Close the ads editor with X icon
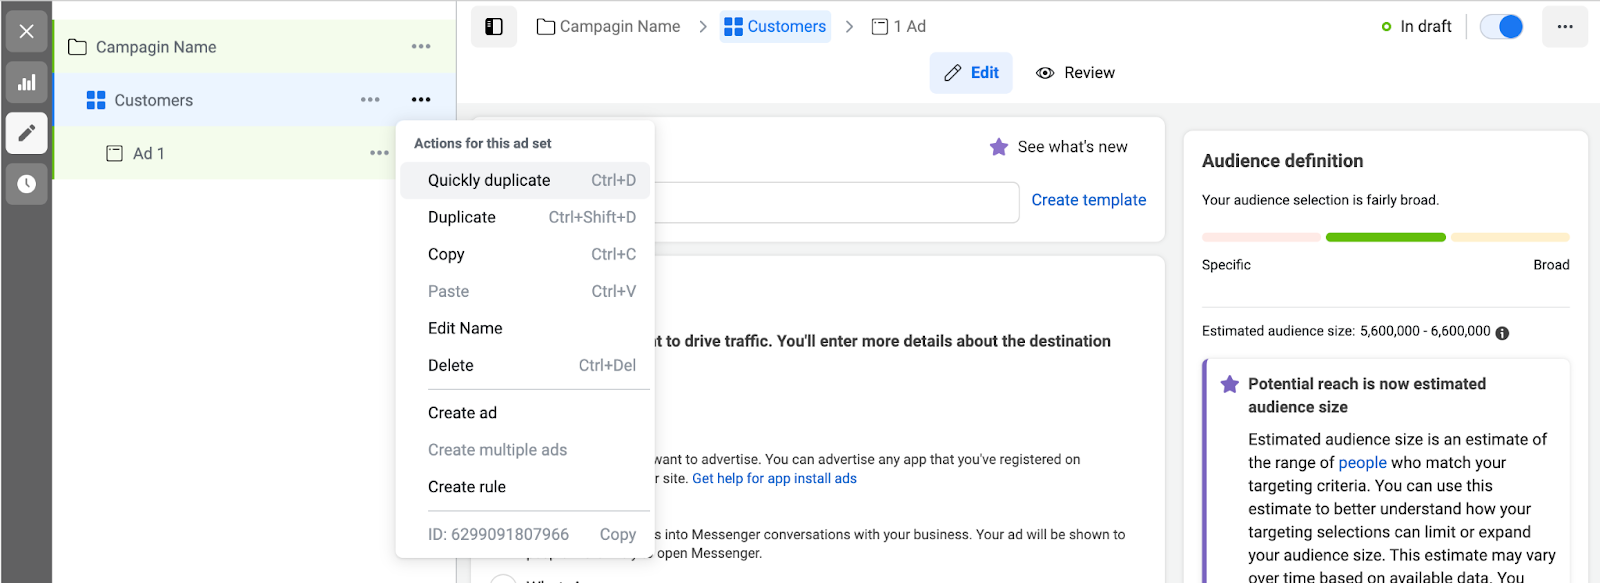The width and height of the screenshot is (1600, 583). click(27, 31)
